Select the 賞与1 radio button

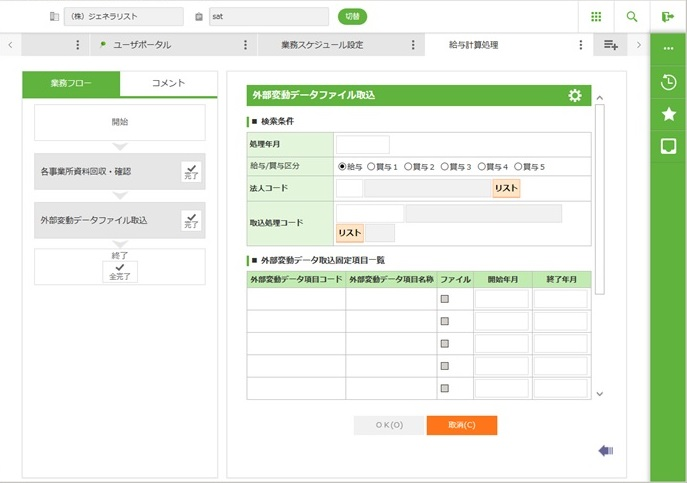372,166
